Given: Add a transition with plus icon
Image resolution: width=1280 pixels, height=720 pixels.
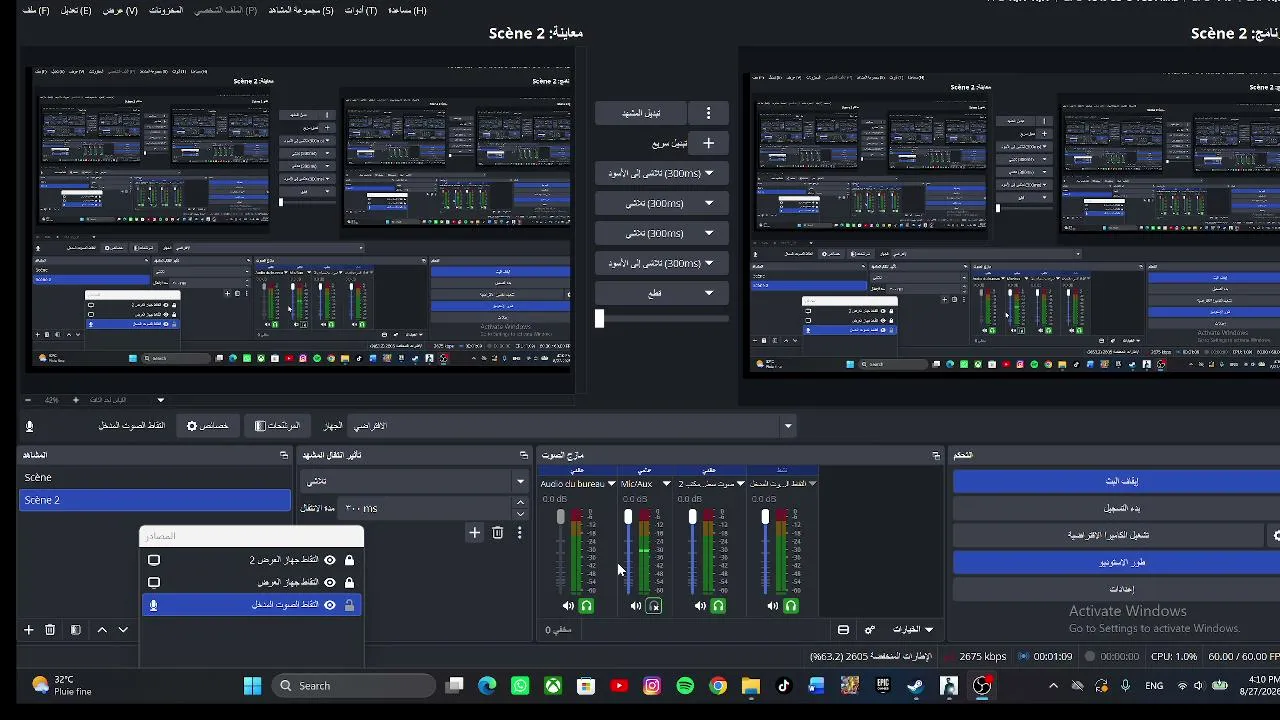Looking at the screenshot, I should coord(475,533).
